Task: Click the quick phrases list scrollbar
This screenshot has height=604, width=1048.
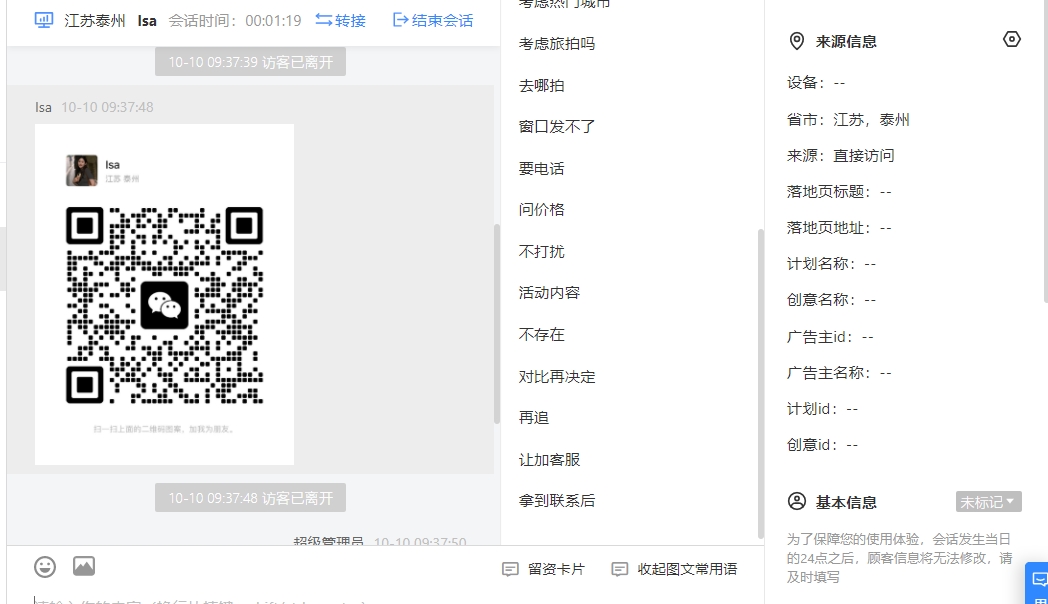Action: tap(761, 383)
